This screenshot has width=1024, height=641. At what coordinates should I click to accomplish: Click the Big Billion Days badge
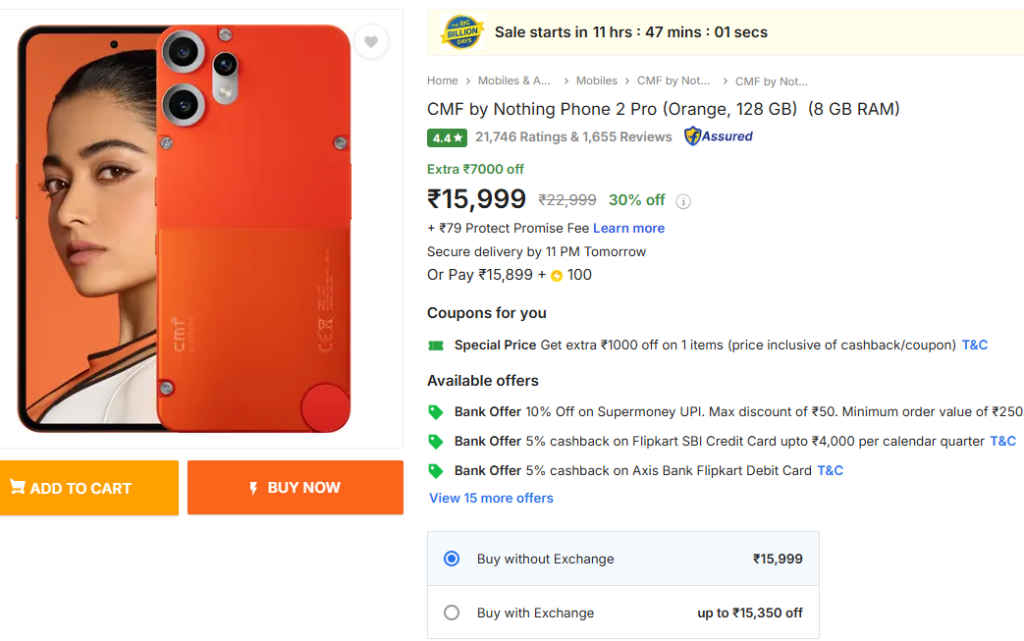pos(461,31)
